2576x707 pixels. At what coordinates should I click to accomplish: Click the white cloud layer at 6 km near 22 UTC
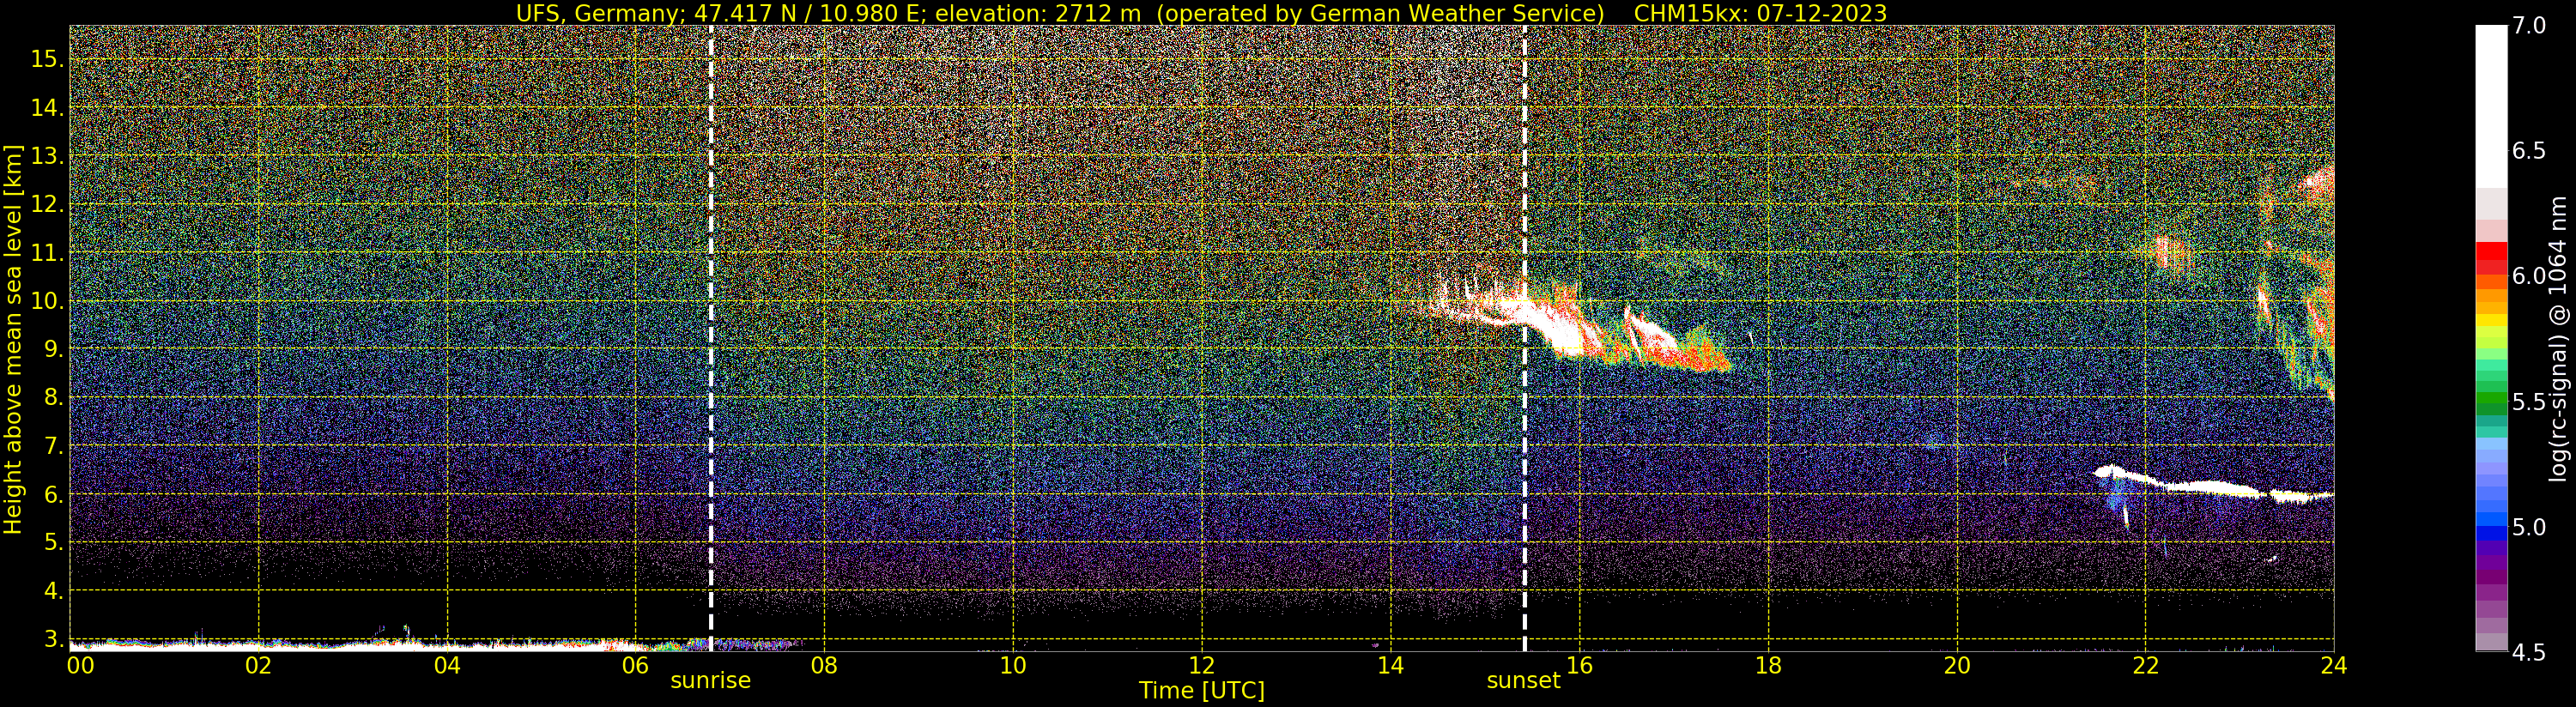point(2213,486)
